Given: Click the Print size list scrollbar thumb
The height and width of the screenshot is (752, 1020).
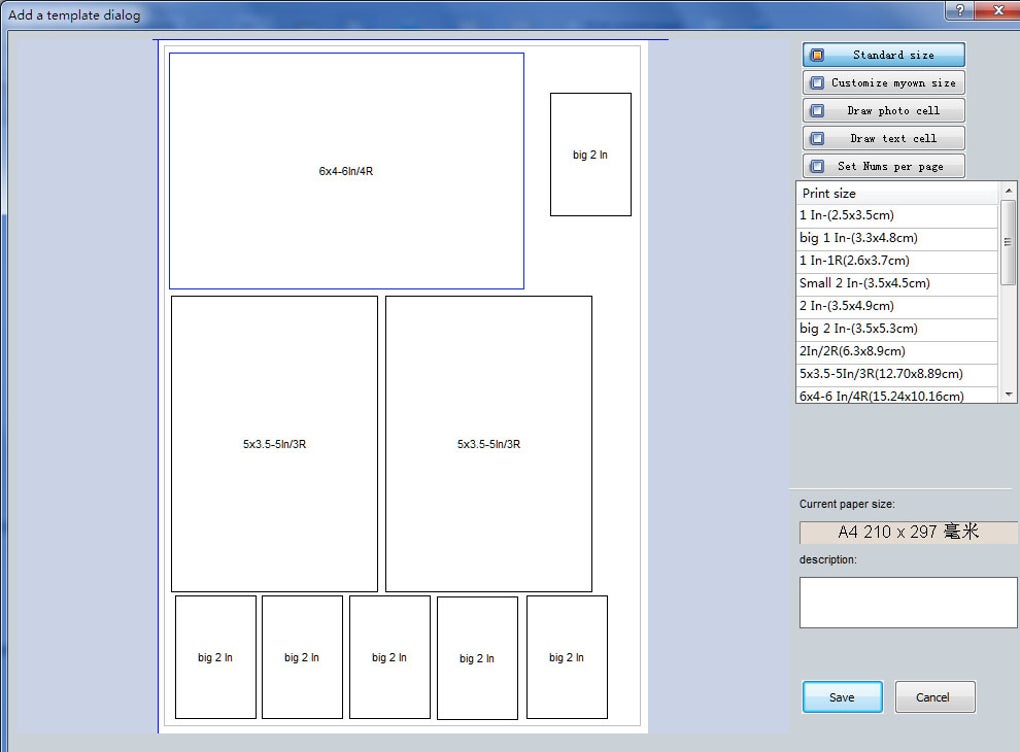Looking at the screenshot, I should pyautogui.click(x=1008, y=242).
